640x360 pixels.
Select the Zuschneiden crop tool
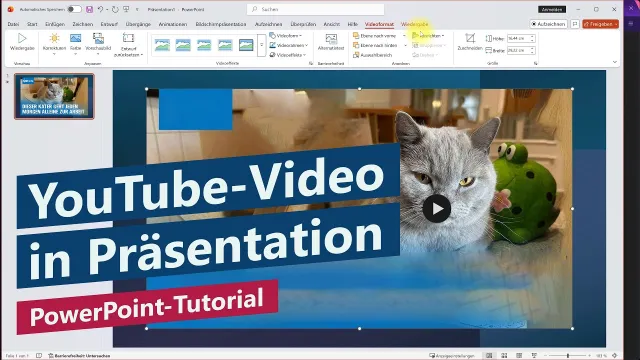470,42
